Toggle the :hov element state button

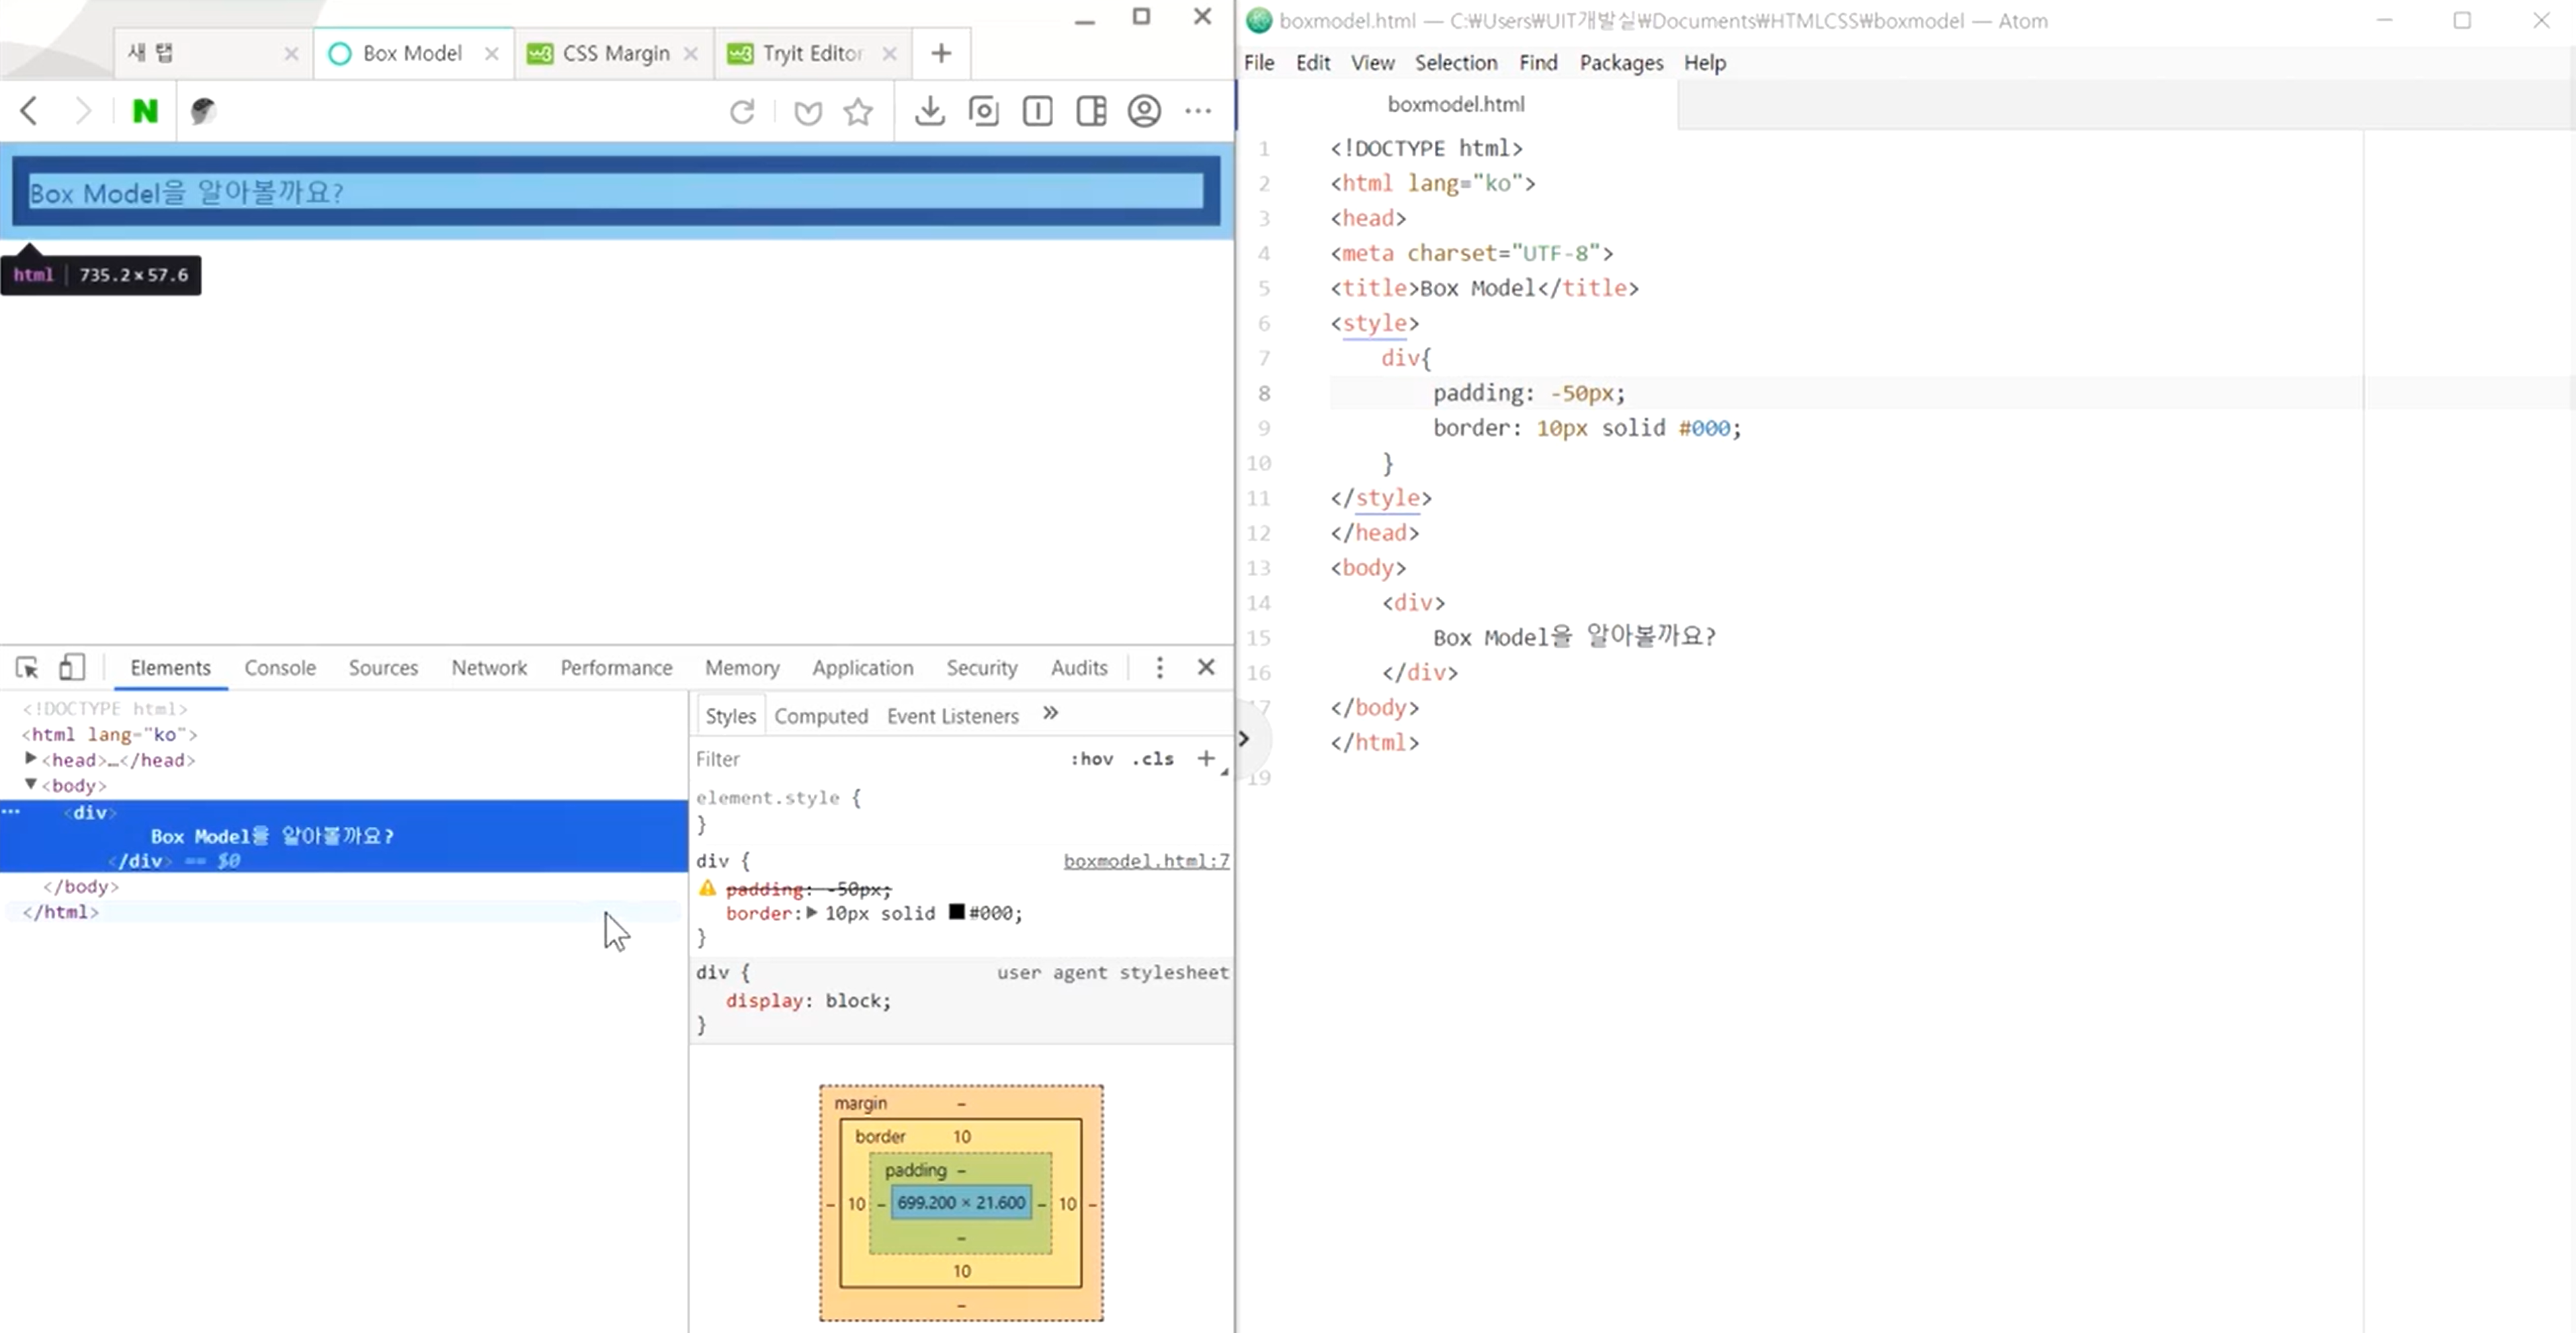(1091, 759)
